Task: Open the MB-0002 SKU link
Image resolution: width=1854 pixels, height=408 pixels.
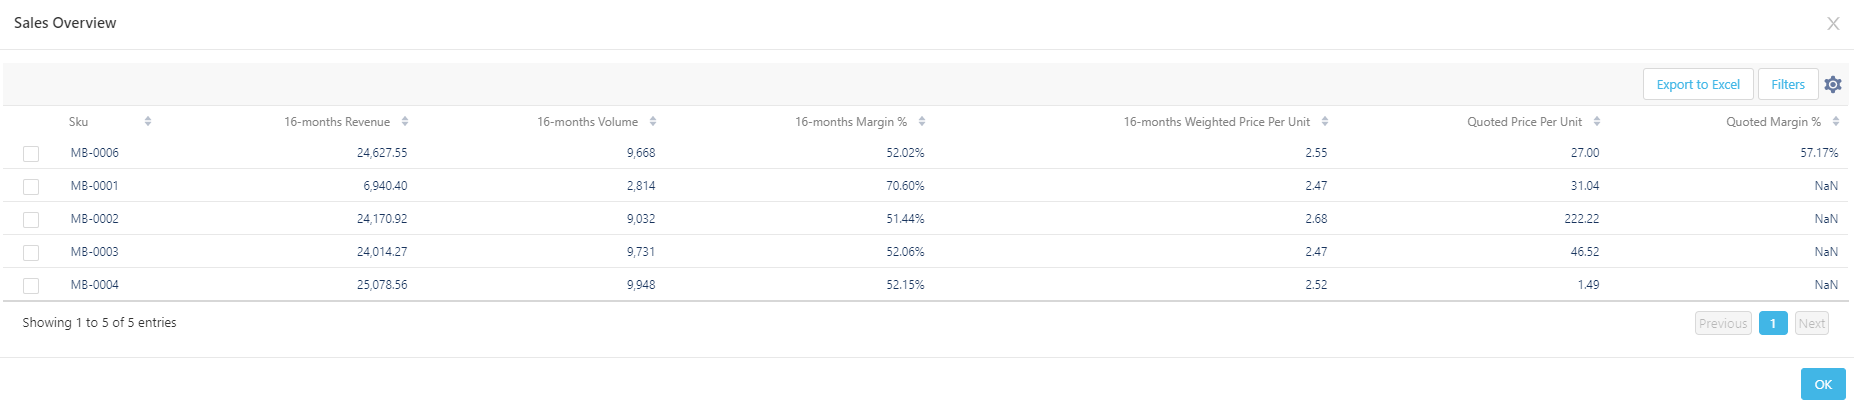Action: point(95,219)
